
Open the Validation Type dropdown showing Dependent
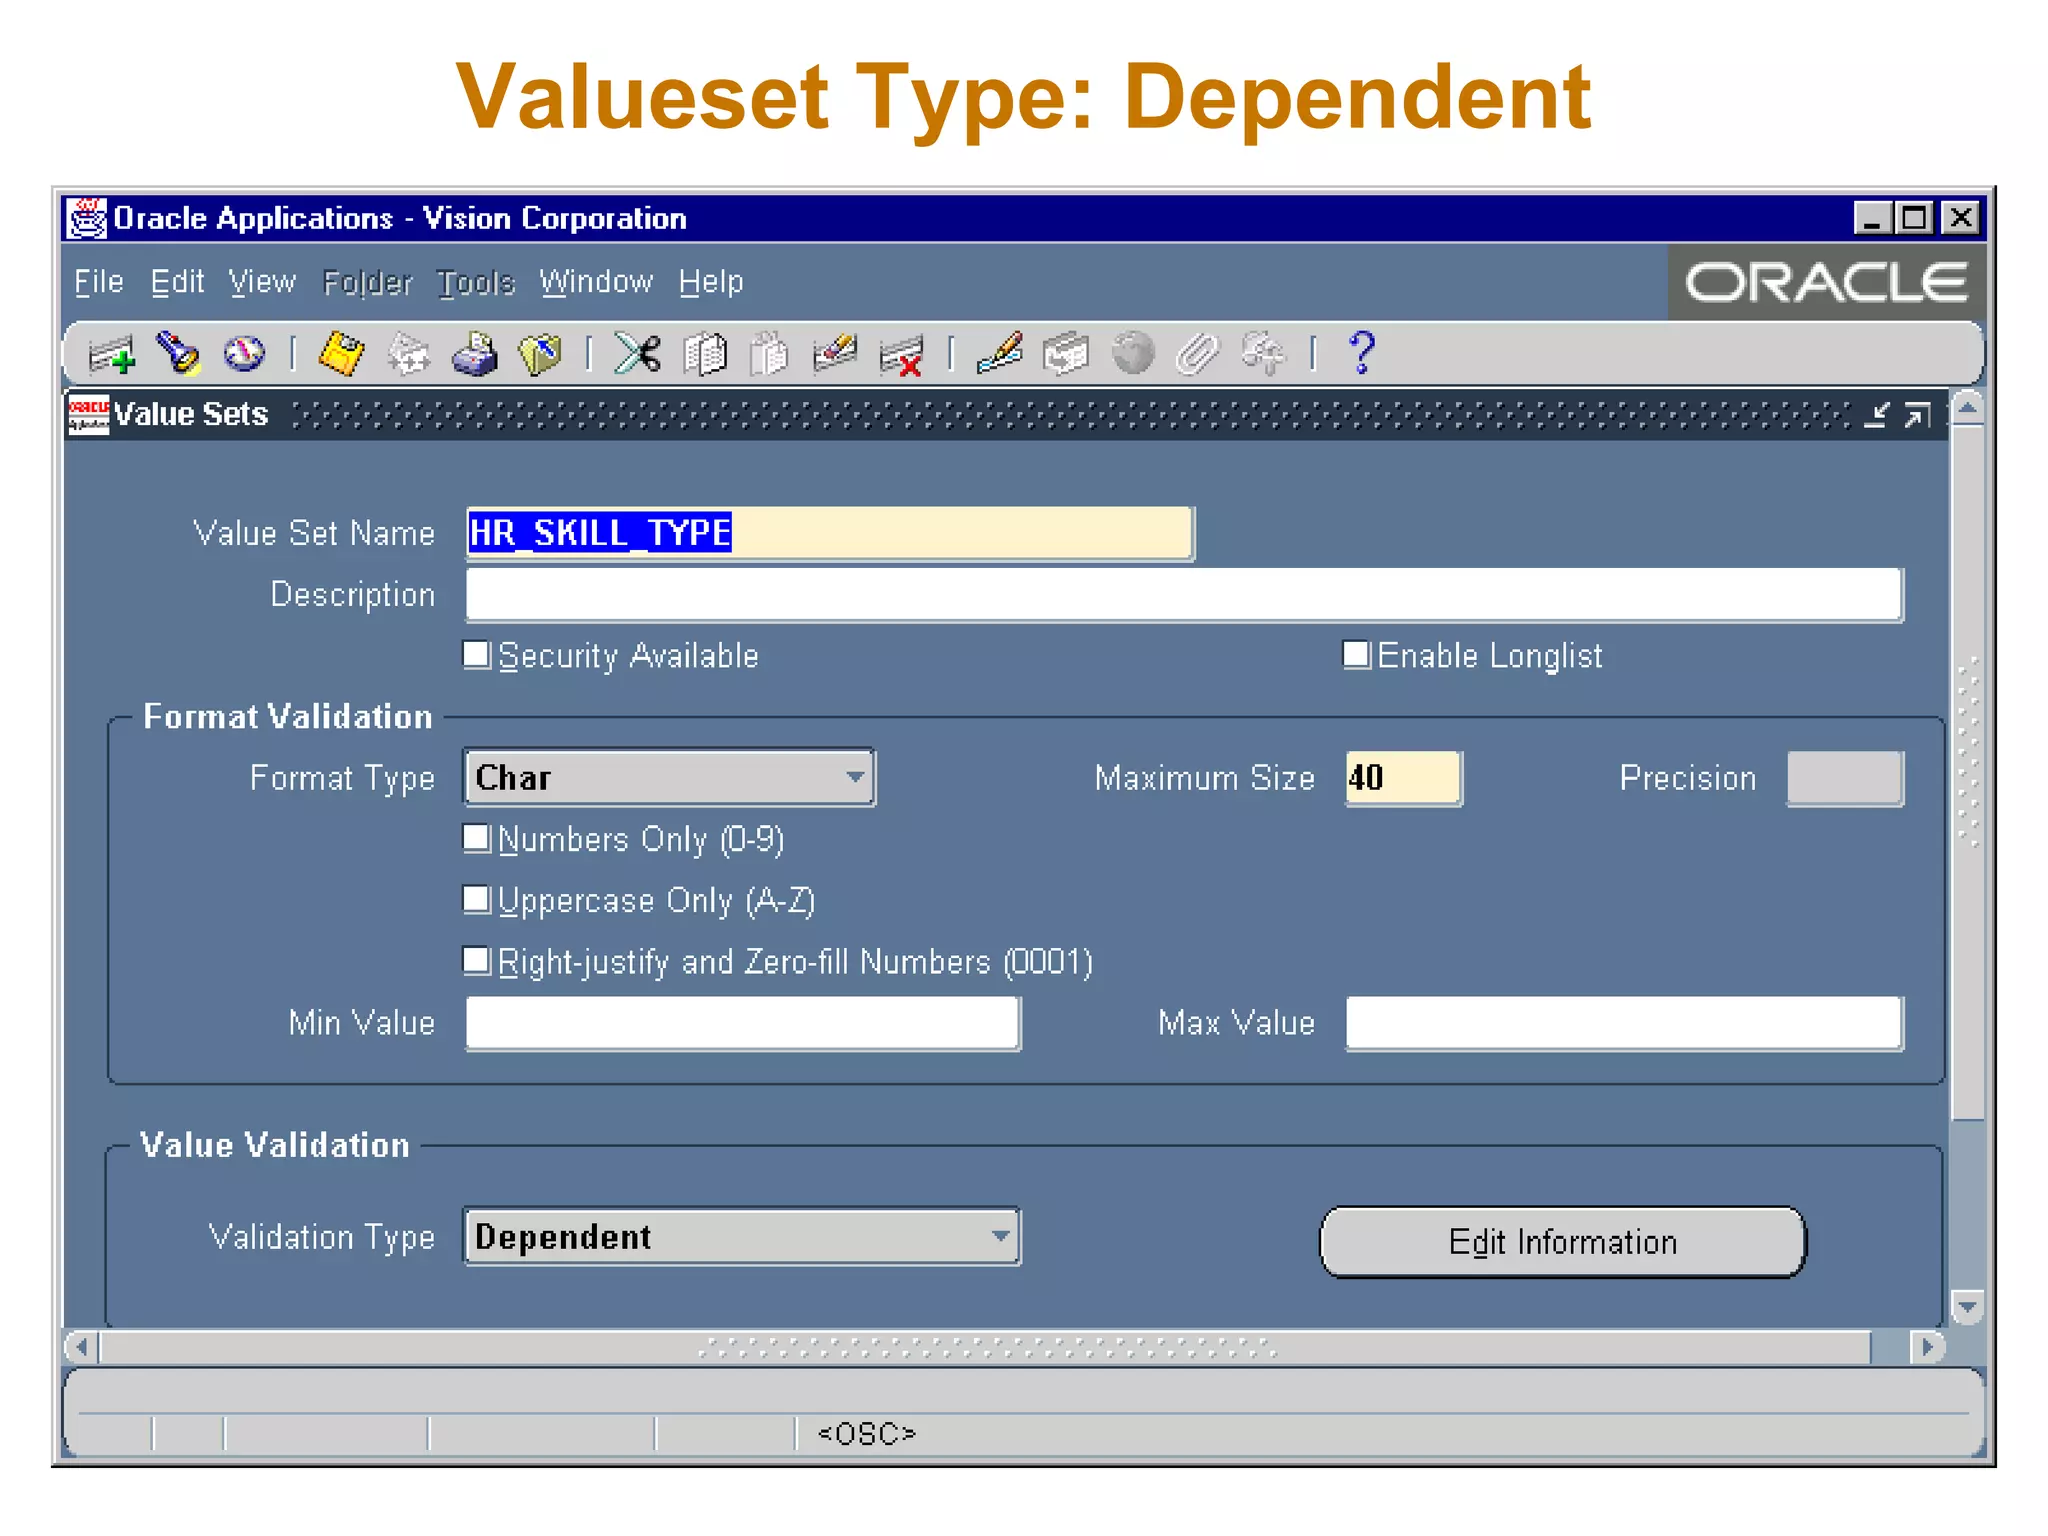pos(742,1236)
